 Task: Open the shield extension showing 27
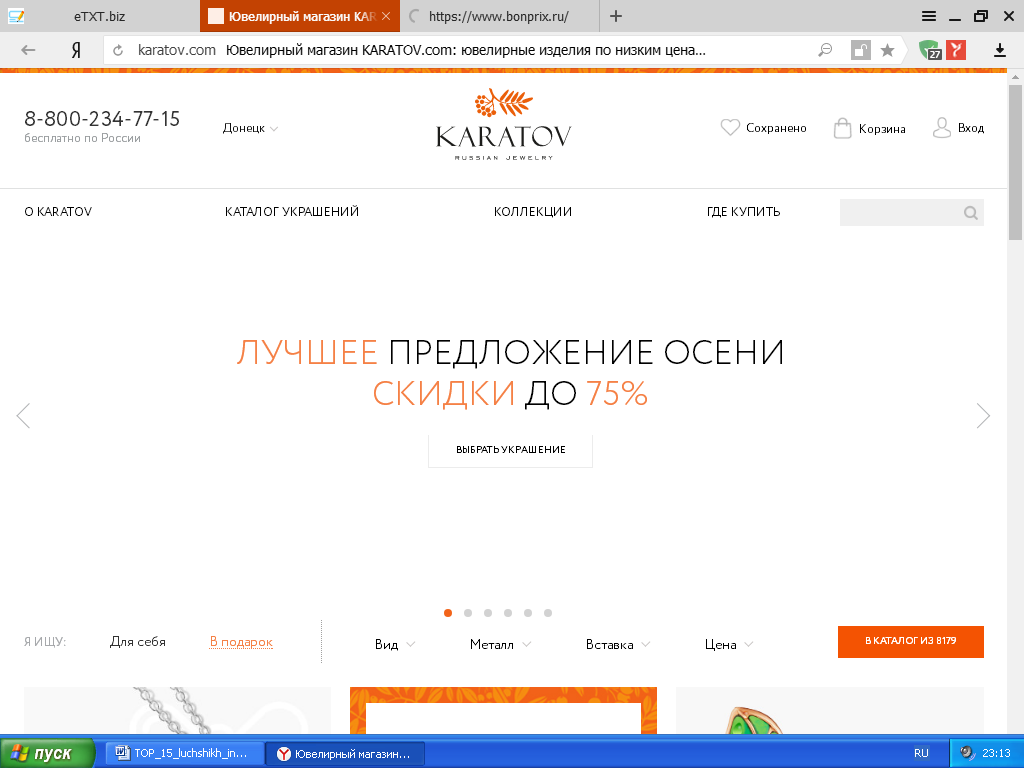click(930, 50)
